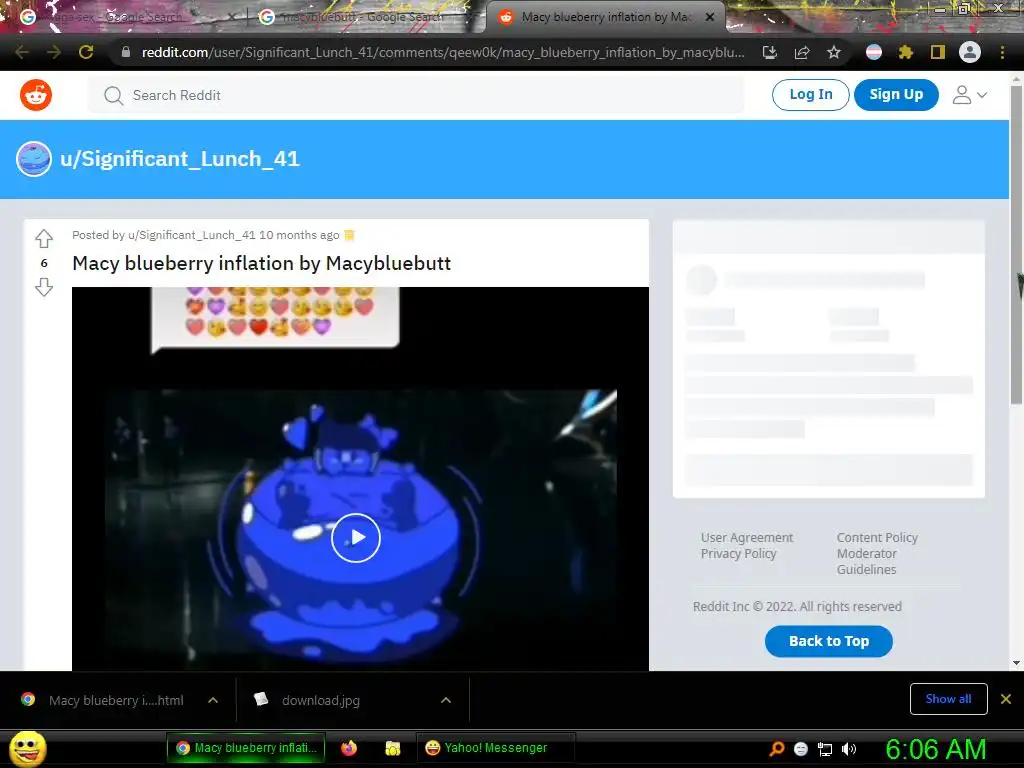
Task: Open Chrome three-dot menu
Action: [1002, 52]
